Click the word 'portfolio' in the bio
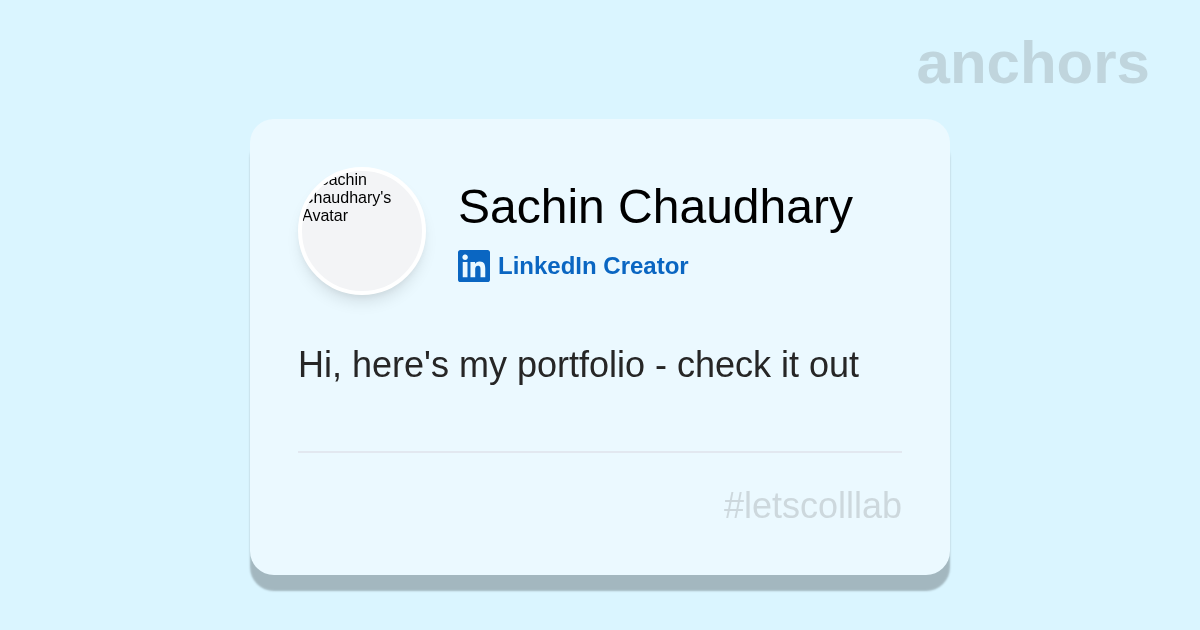 tap(580, 365)
